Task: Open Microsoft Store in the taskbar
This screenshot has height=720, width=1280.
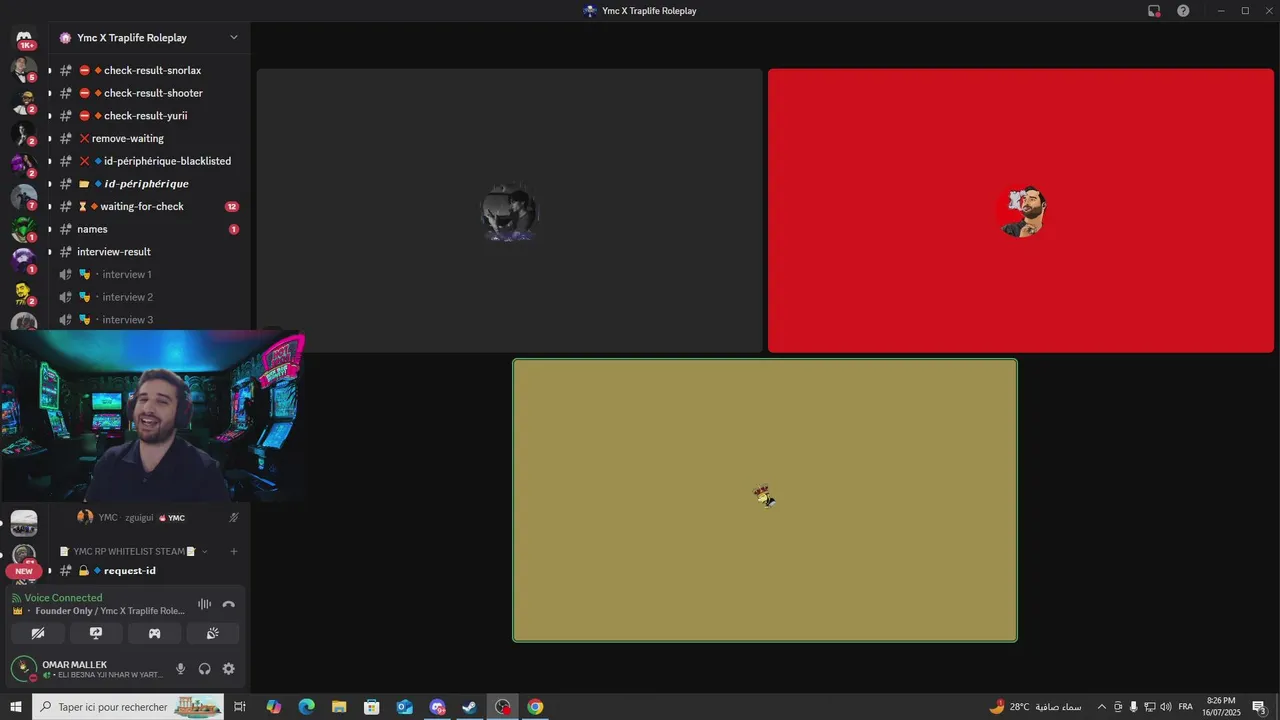Action: [x=371, y=707]
